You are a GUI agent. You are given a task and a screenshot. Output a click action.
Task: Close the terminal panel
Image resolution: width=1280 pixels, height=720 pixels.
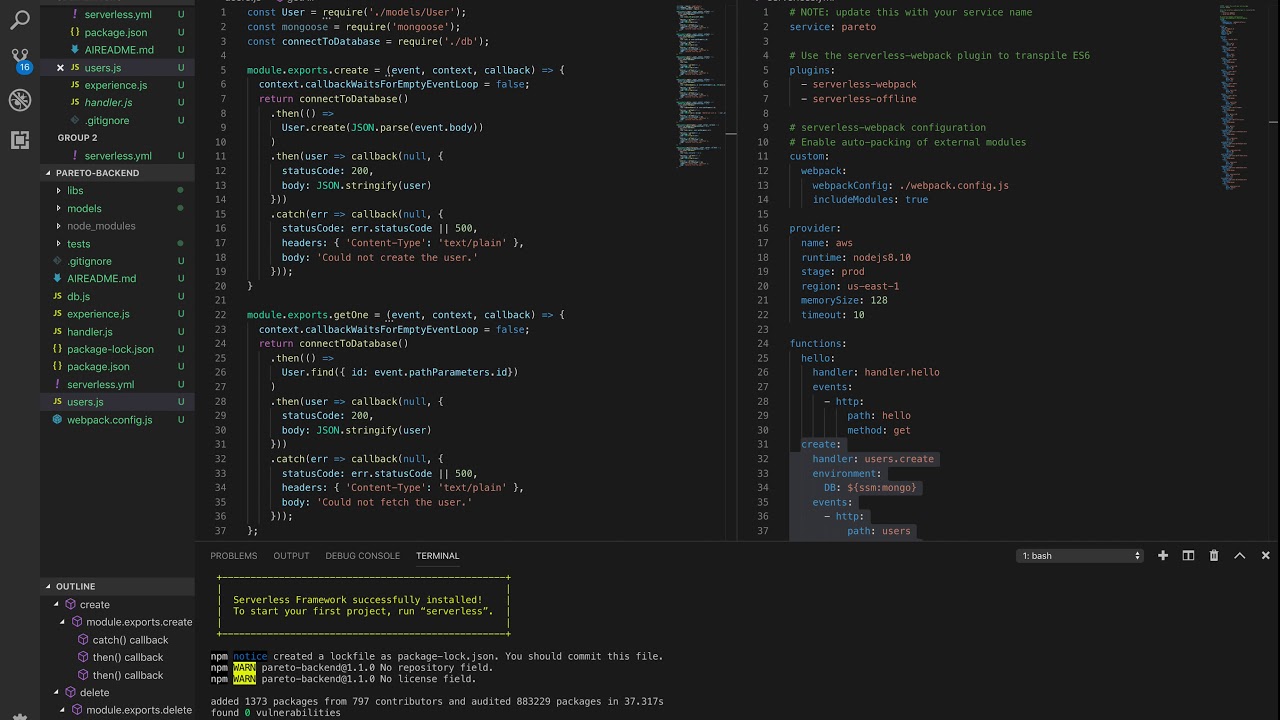(1265, 556)
